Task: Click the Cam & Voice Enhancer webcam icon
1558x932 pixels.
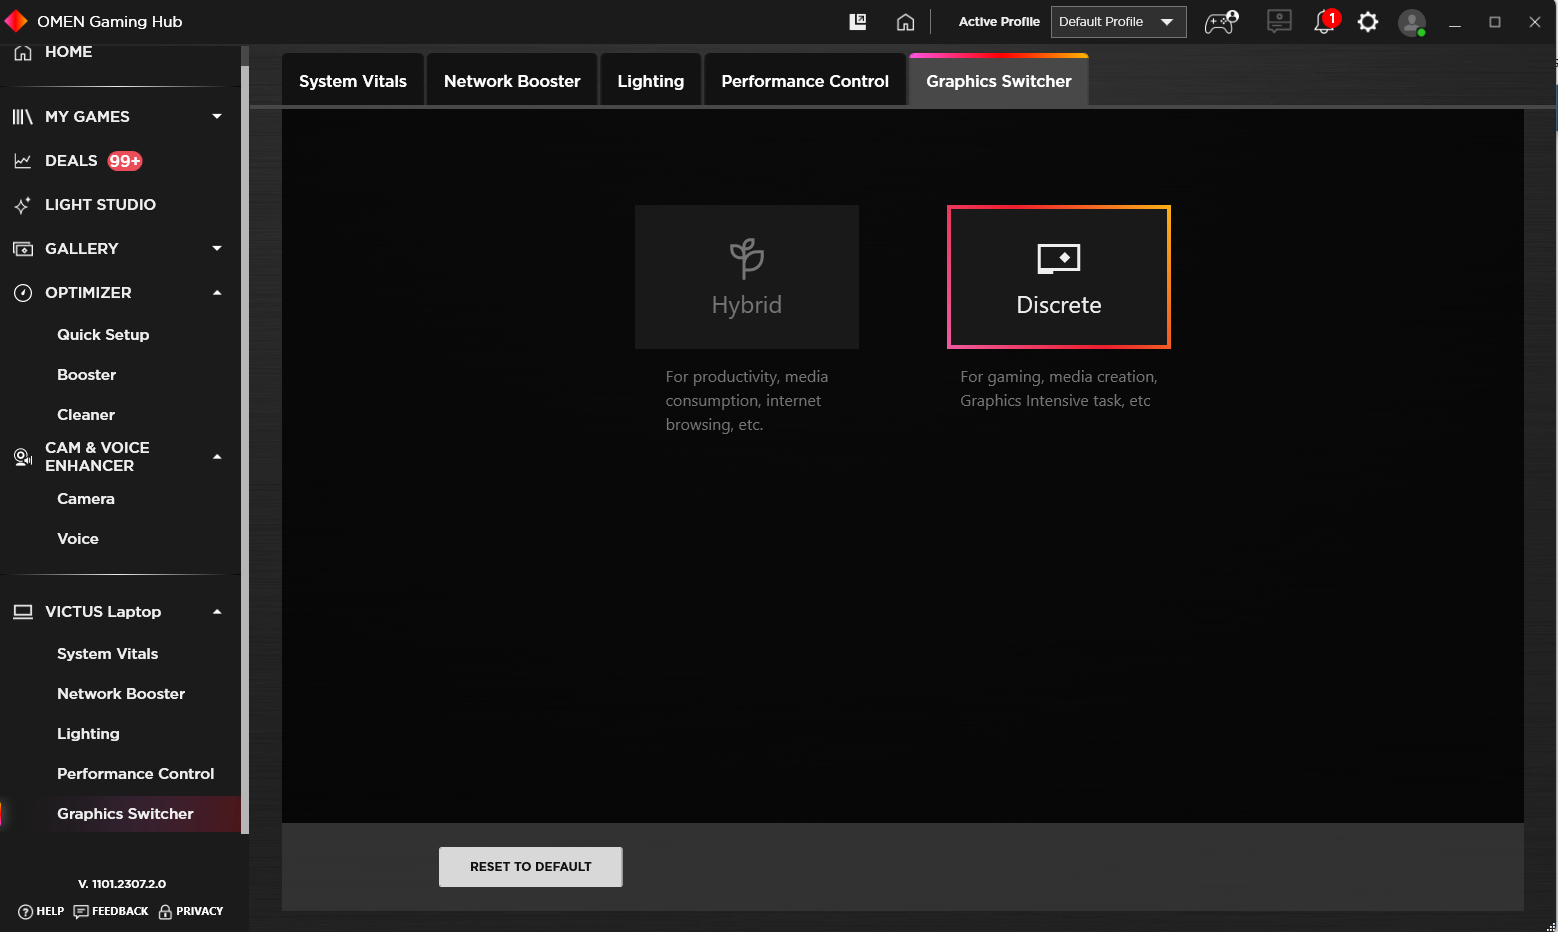Action: click(23, 457)
